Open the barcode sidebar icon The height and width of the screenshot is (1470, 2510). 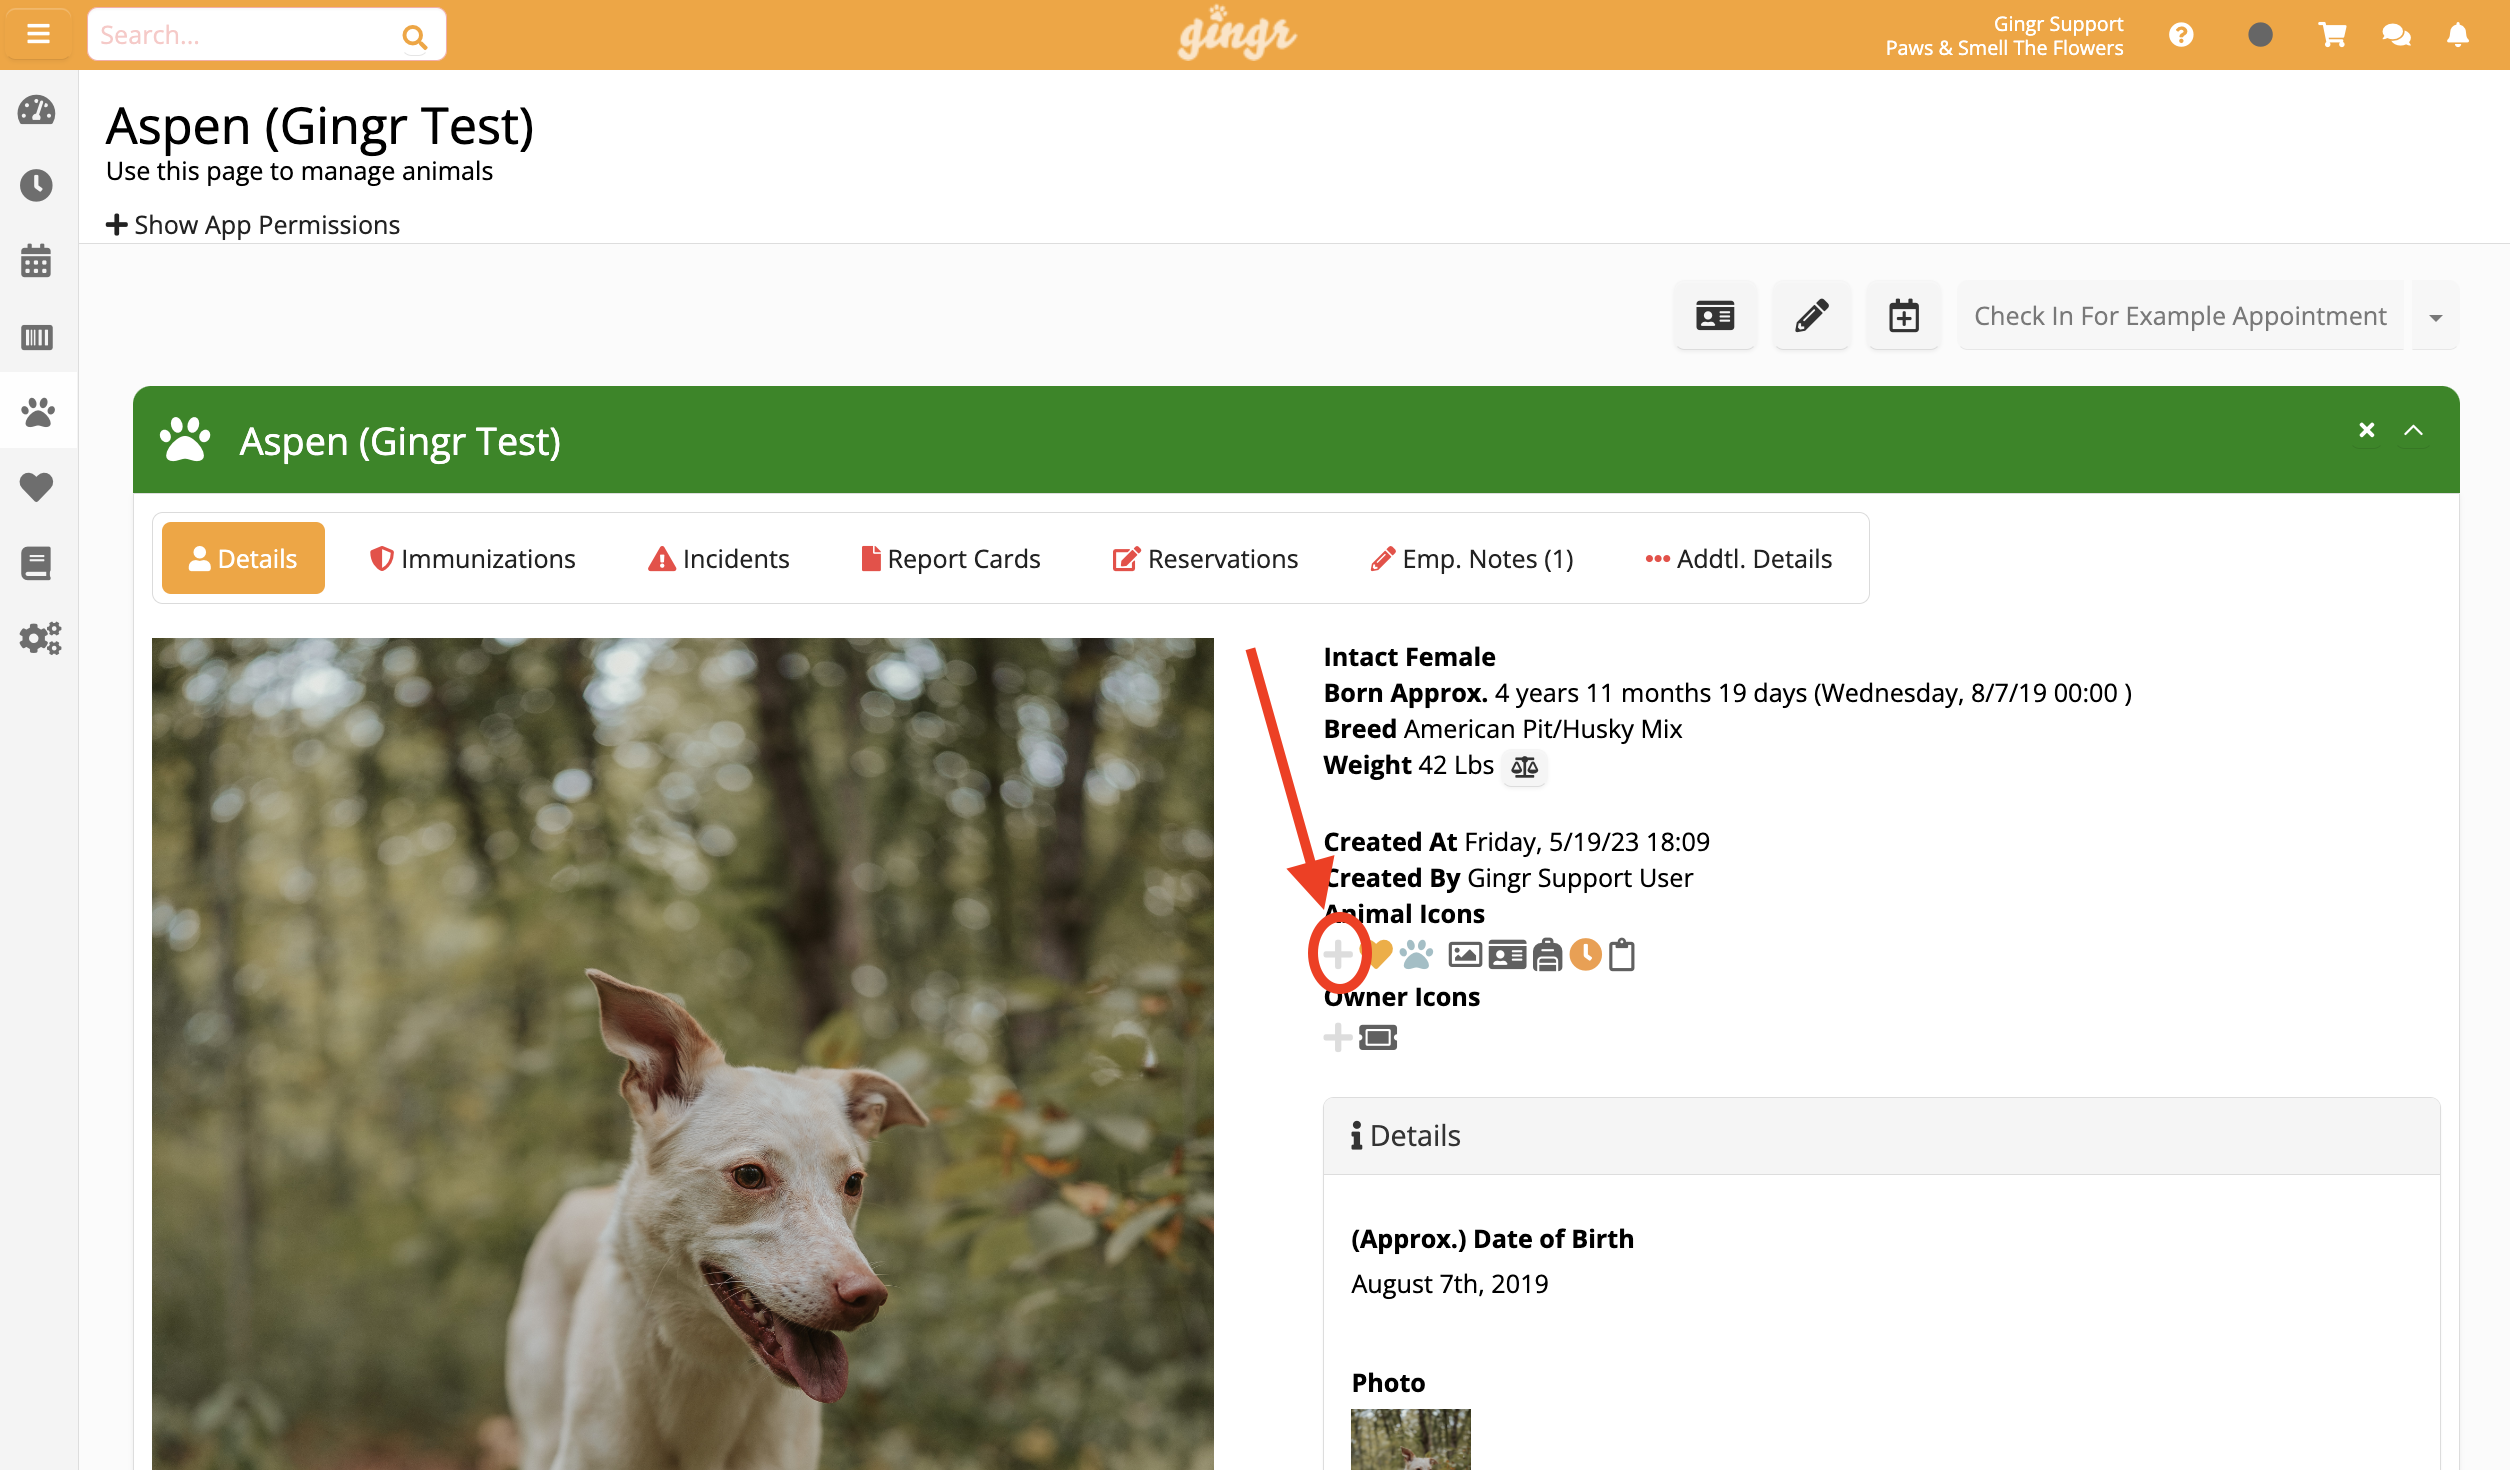click(37, 337)
